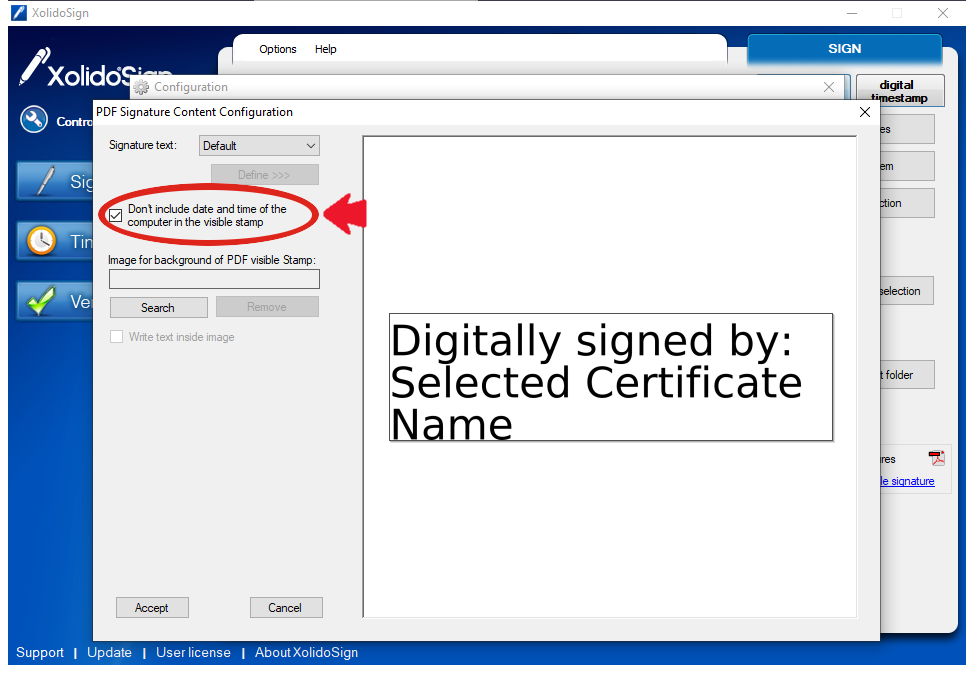The height and width of the screenshot is (678, 973).
Task: Select the digital timestamp tab
Action: pyautogui.click(x=899, y=91)
